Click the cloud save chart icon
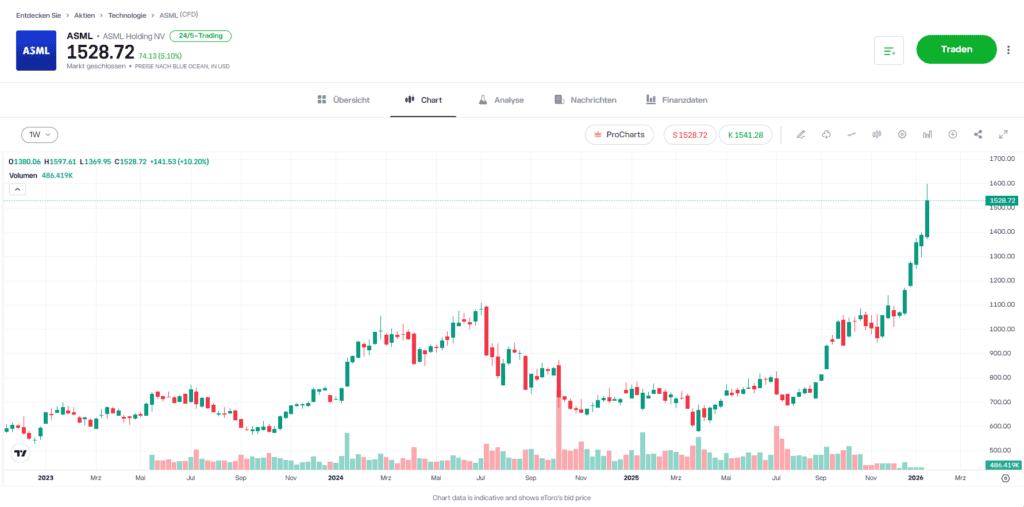Screen dimensions: 1024x507 coord(826,134)
